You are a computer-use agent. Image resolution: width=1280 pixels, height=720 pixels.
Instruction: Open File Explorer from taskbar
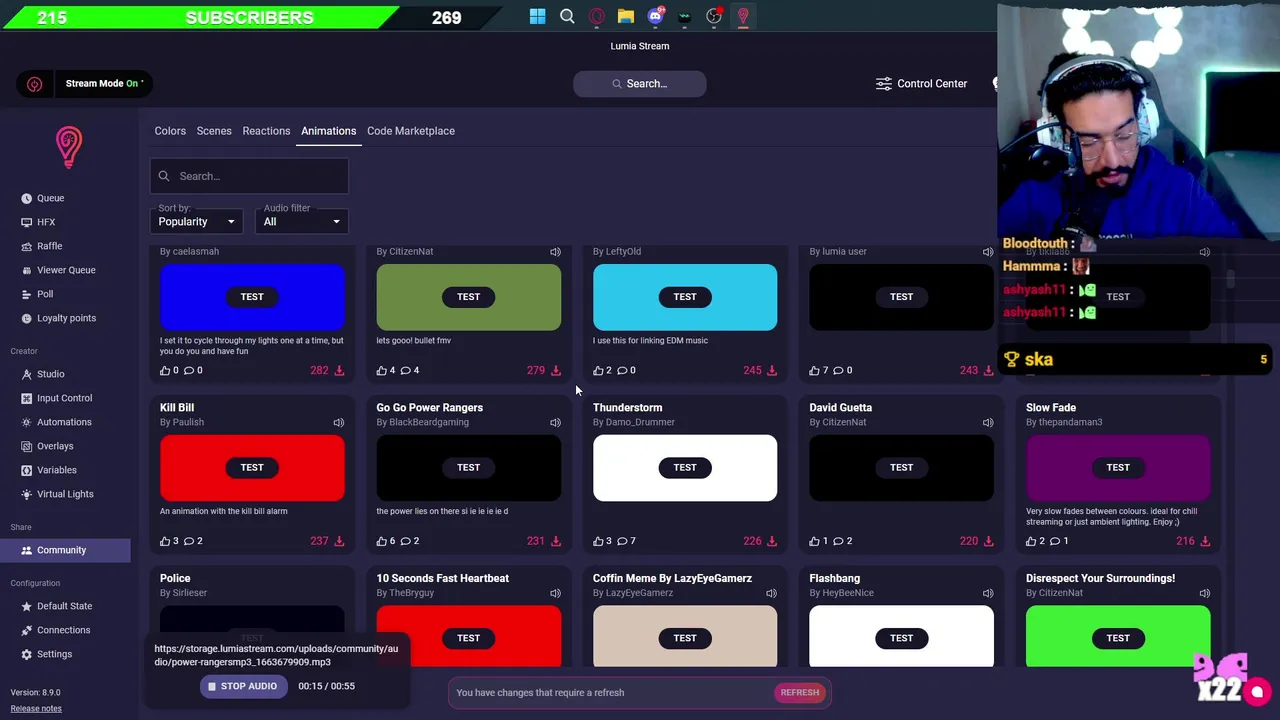click(626, 16)
